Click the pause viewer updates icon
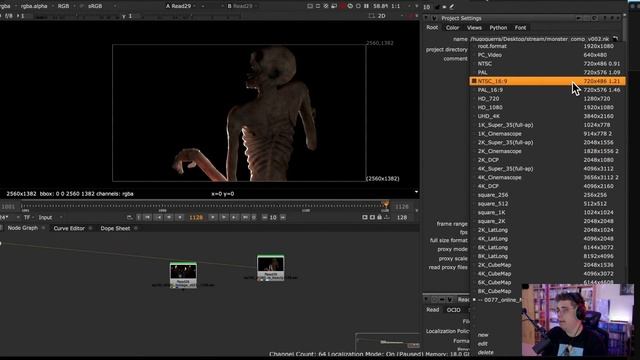Screen dimensions: 640x360 coord(366,6)
